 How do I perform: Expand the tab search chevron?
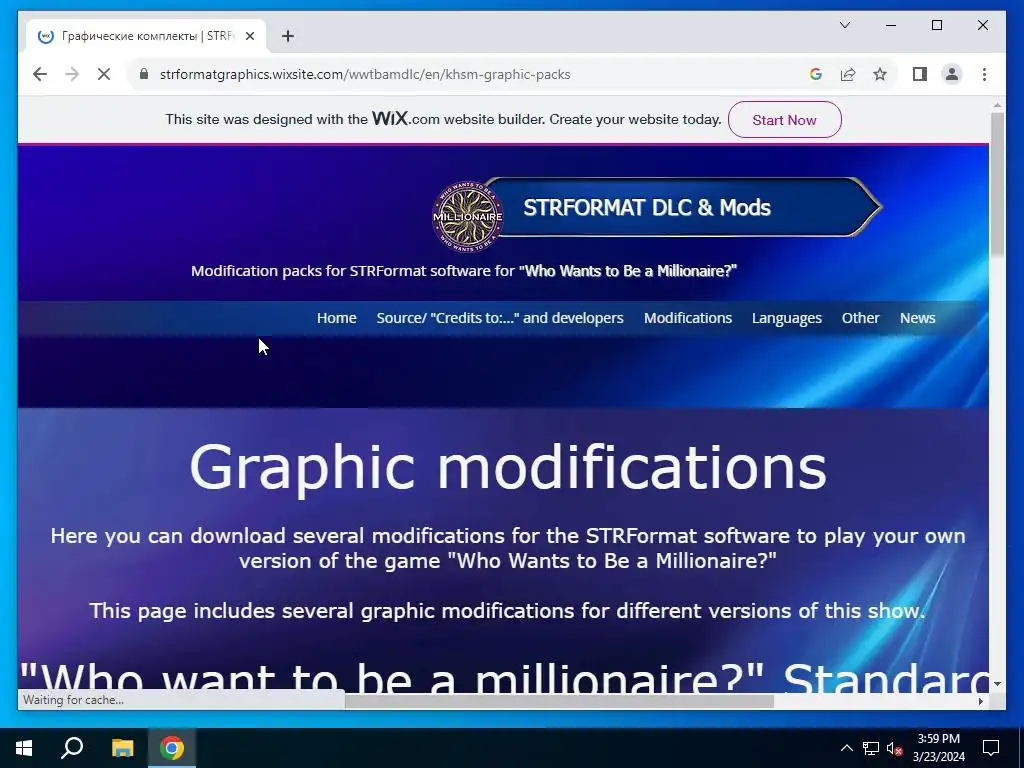click(x=844, y=25)
